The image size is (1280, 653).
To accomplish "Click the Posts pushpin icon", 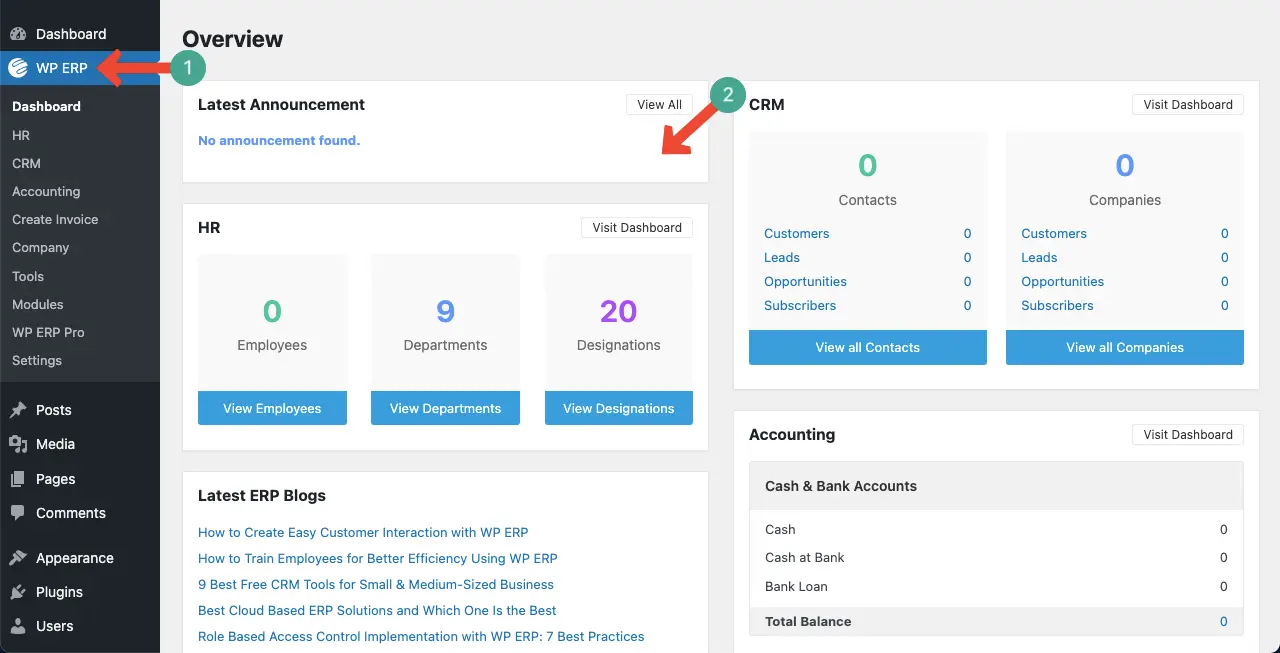I will pyautogui.click(x=18, y=410).
